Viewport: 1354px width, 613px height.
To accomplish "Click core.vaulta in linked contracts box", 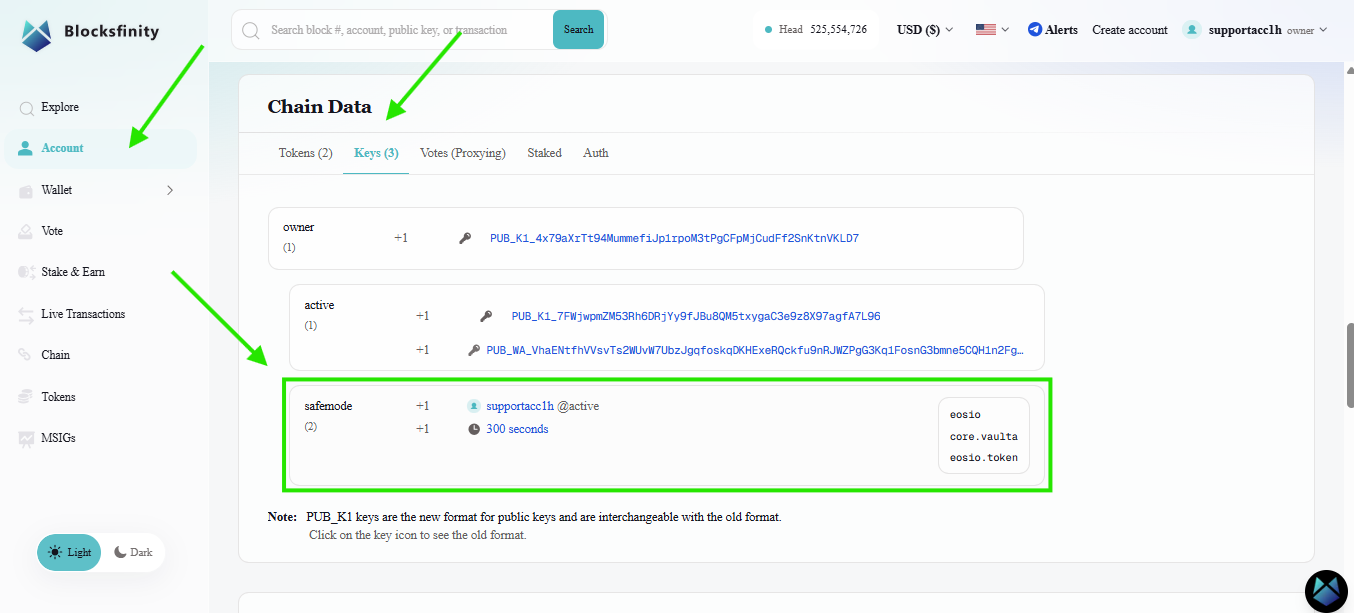I will [984, 436].
